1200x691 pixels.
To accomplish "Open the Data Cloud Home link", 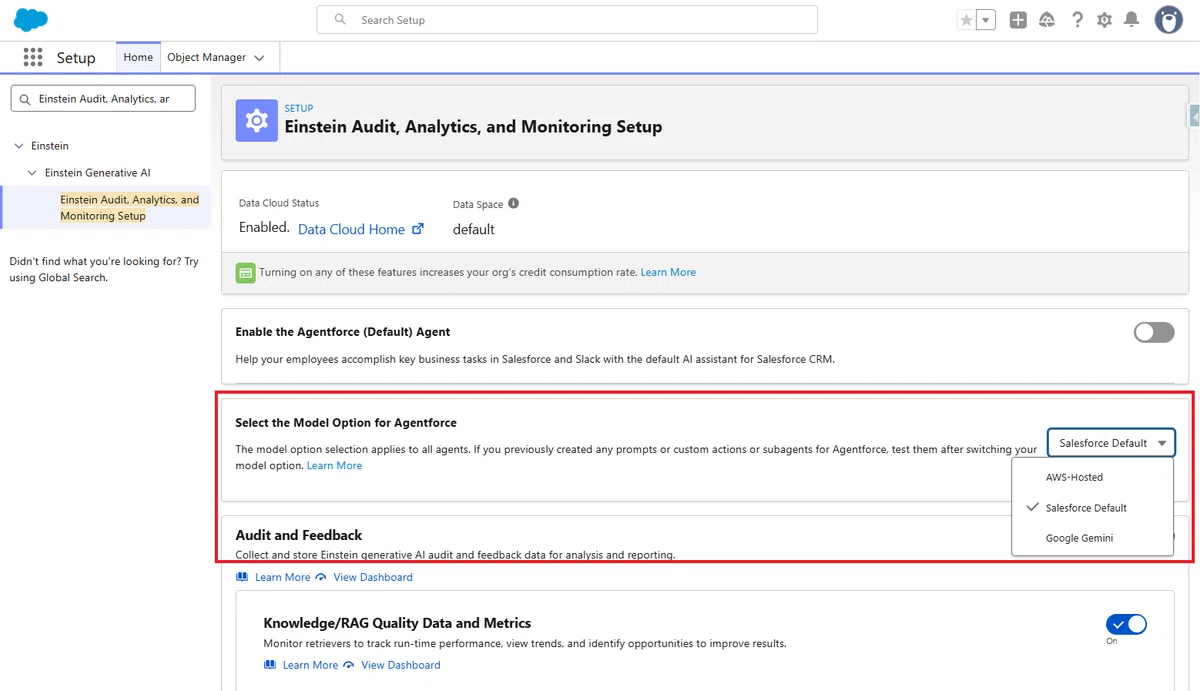I will [x=351, y=229].
